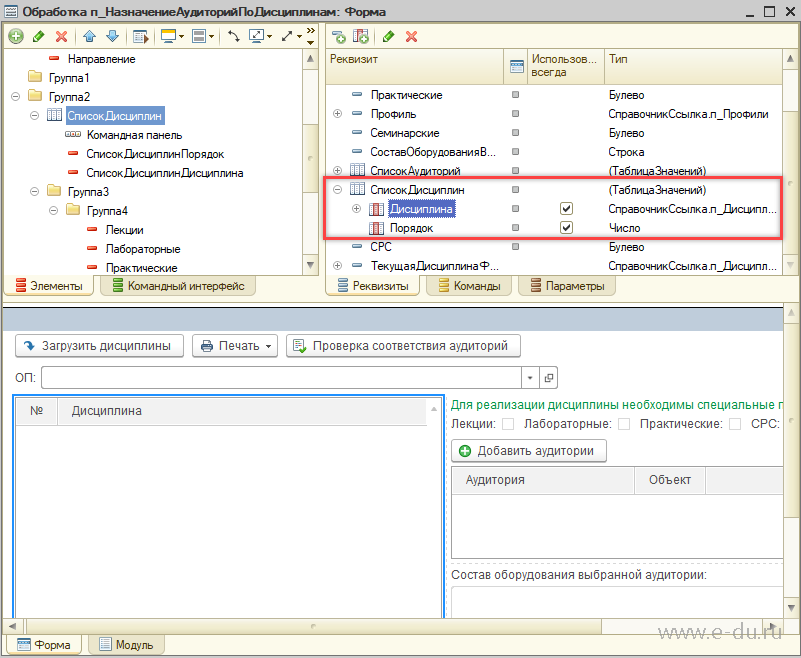Edit the selected element with the left pencil

point(38,36)
